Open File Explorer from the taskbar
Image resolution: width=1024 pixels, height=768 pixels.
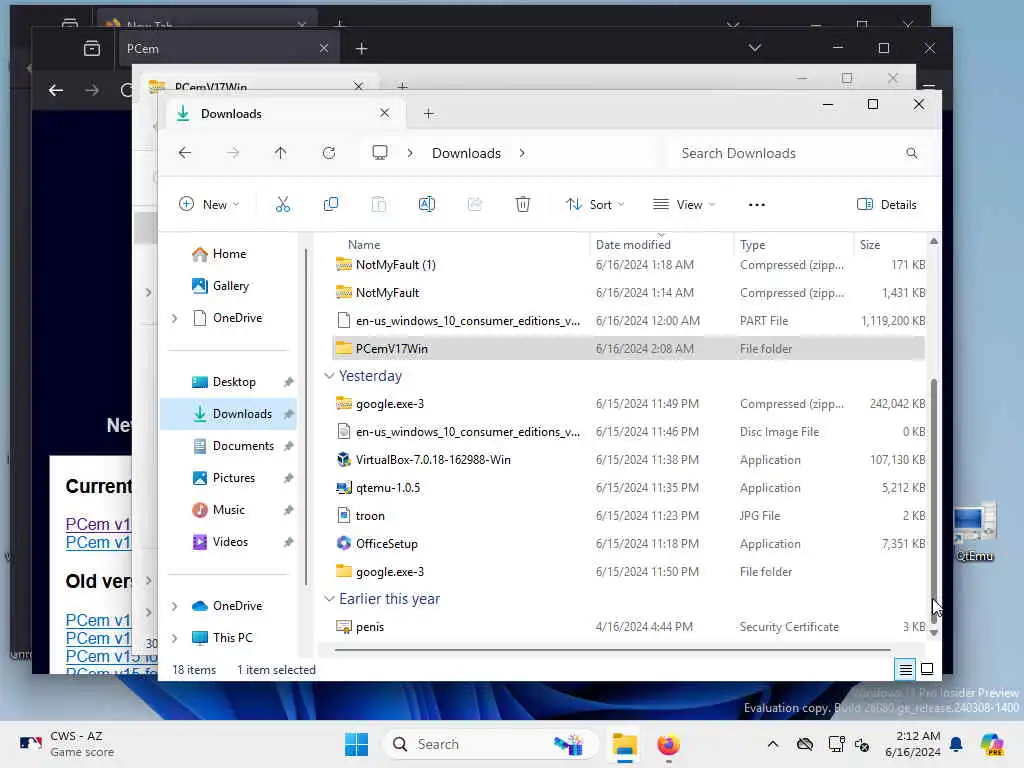click(624, 744)
